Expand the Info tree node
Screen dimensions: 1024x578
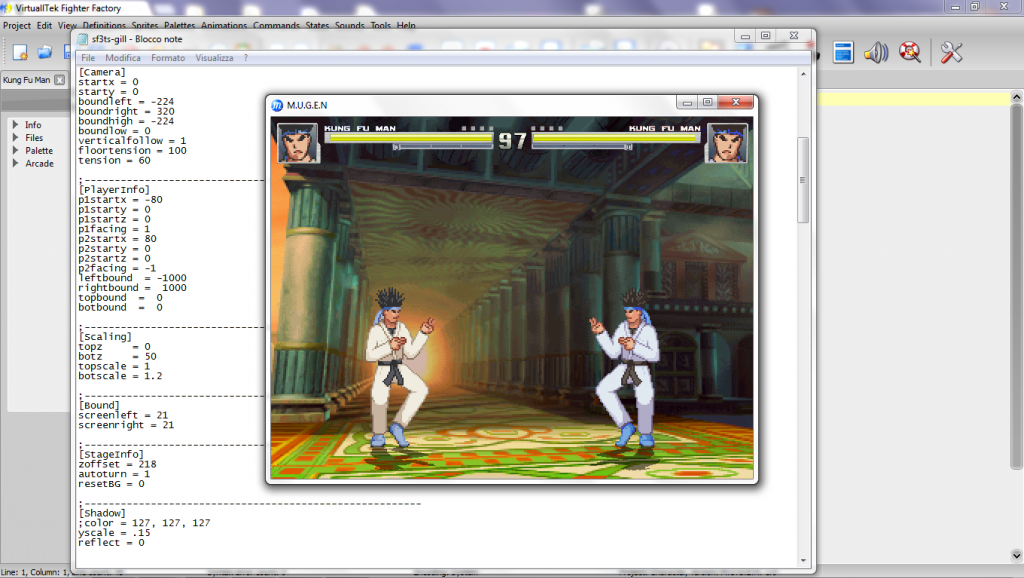pos(16,125)
